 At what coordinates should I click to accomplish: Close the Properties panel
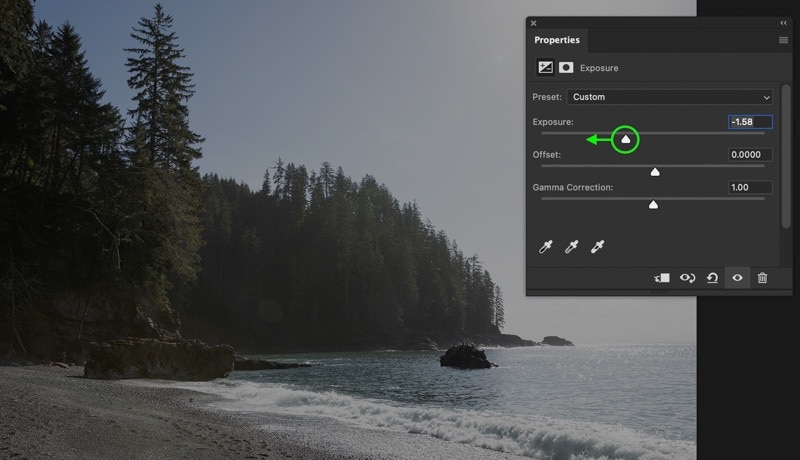point(534,23)
